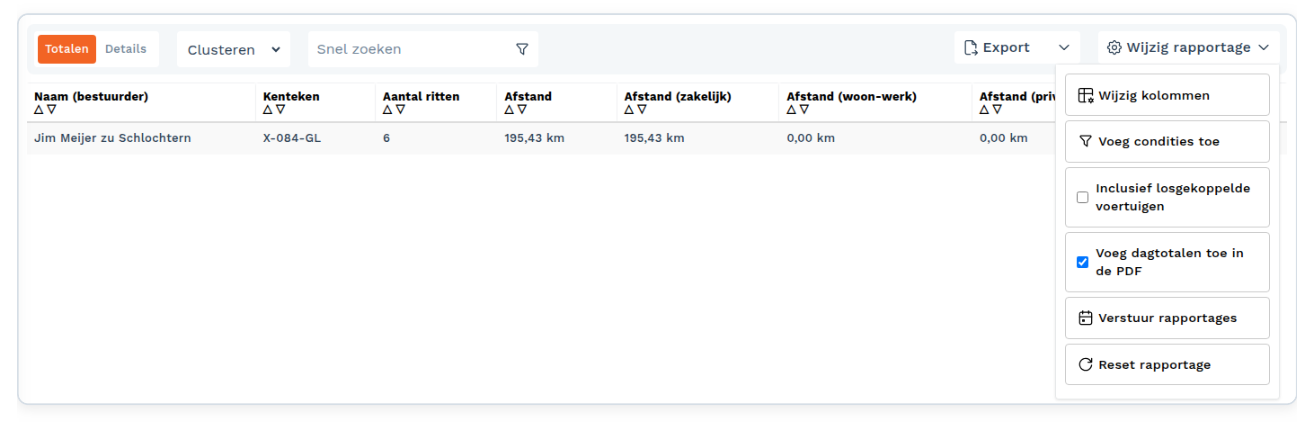1314x425 pixels.
Task: Click the Naam (bestuurder) column header
Action: [91, 97]
